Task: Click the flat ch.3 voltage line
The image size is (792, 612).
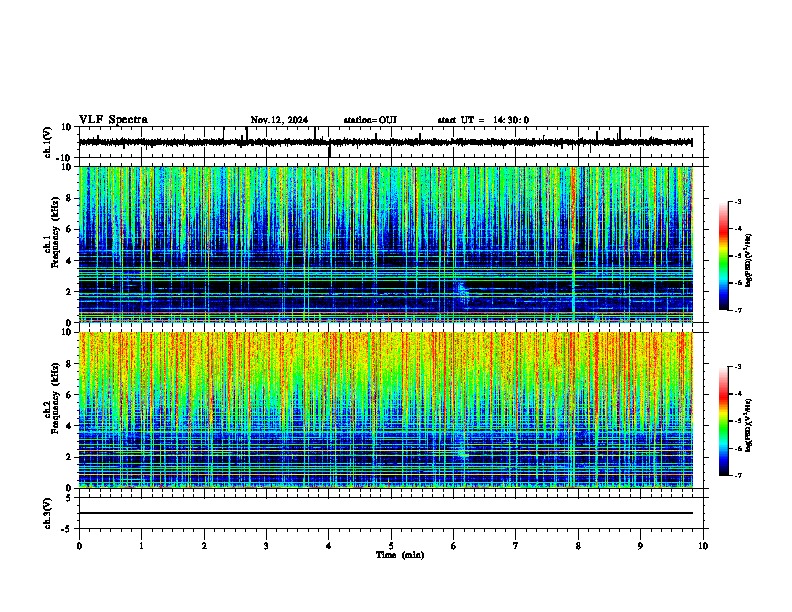Action: [x=385, y=513]
